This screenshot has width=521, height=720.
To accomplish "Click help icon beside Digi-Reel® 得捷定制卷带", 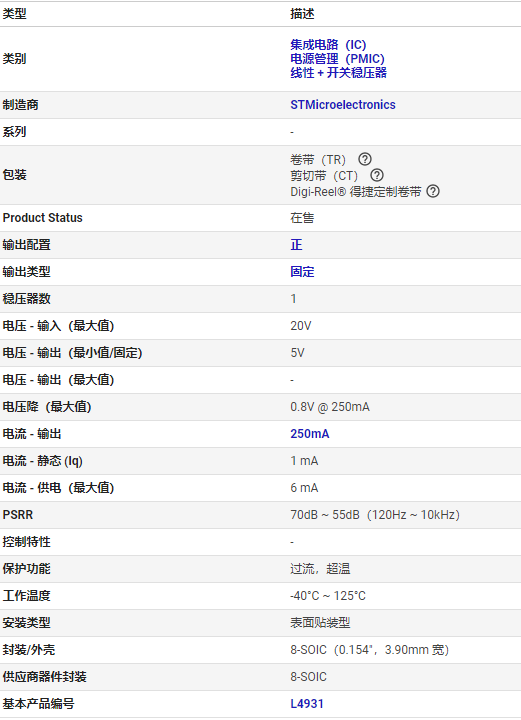I will 433,191.
